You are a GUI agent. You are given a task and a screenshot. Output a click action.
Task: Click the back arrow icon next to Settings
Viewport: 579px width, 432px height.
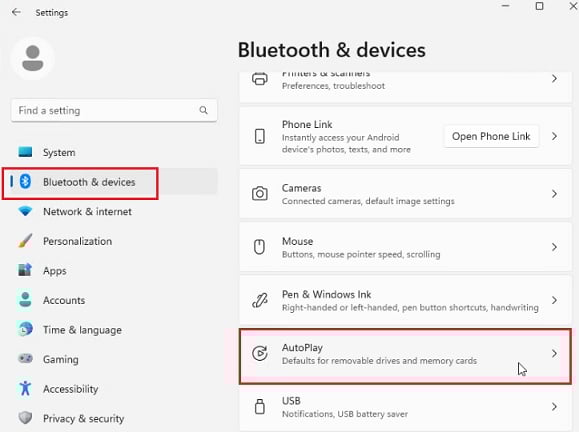pyautogui.click(x=16, y=12)
